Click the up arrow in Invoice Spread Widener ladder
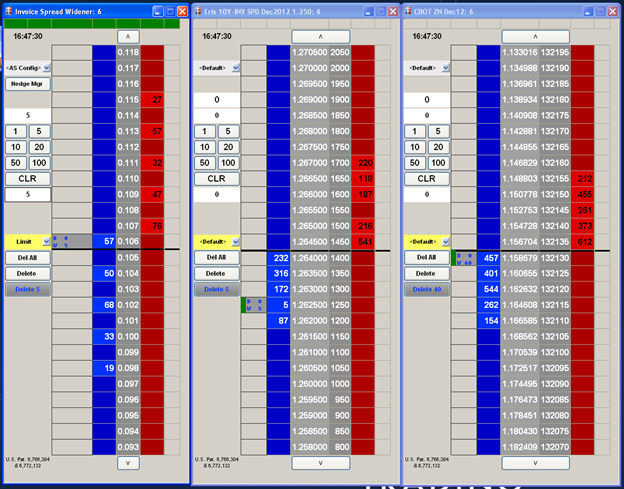 [127, 35]
